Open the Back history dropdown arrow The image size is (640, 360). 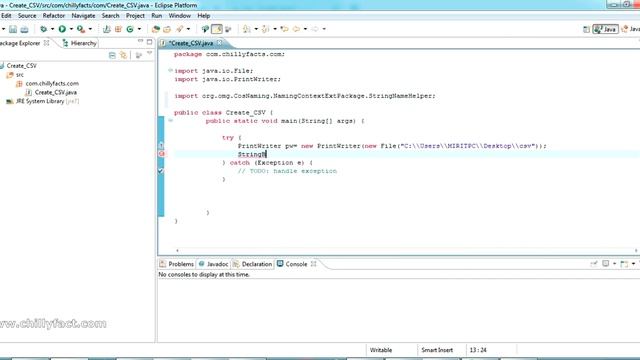click(305, 29)
